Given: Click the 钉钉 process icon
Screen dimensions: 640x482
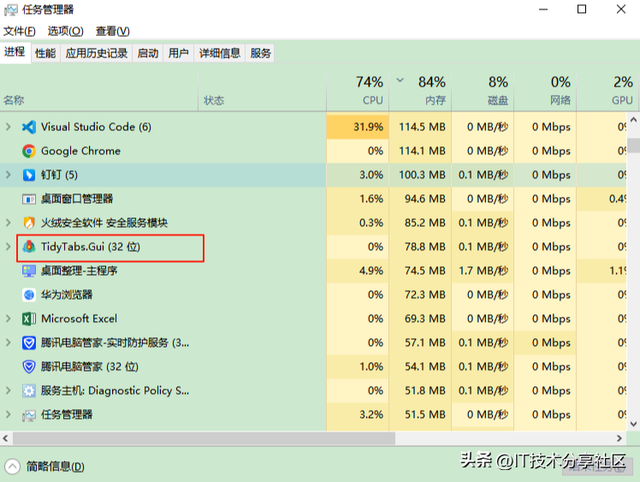Looking at the screenshot, I should [29, 175].
